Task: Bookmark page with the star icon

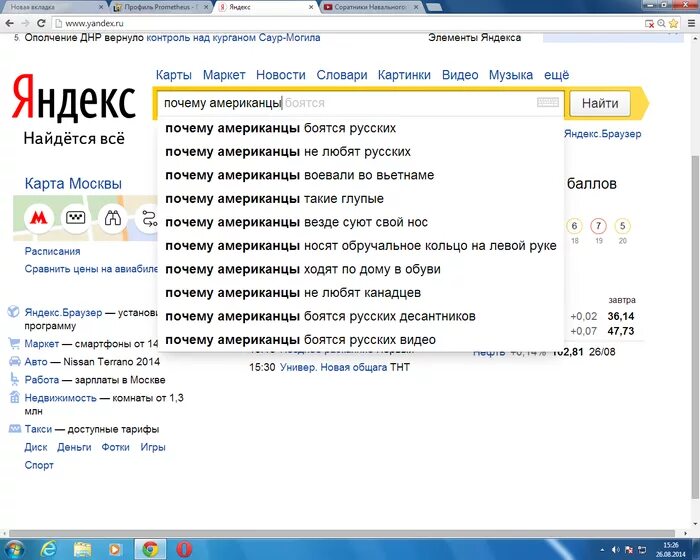Action: (674, 23)
